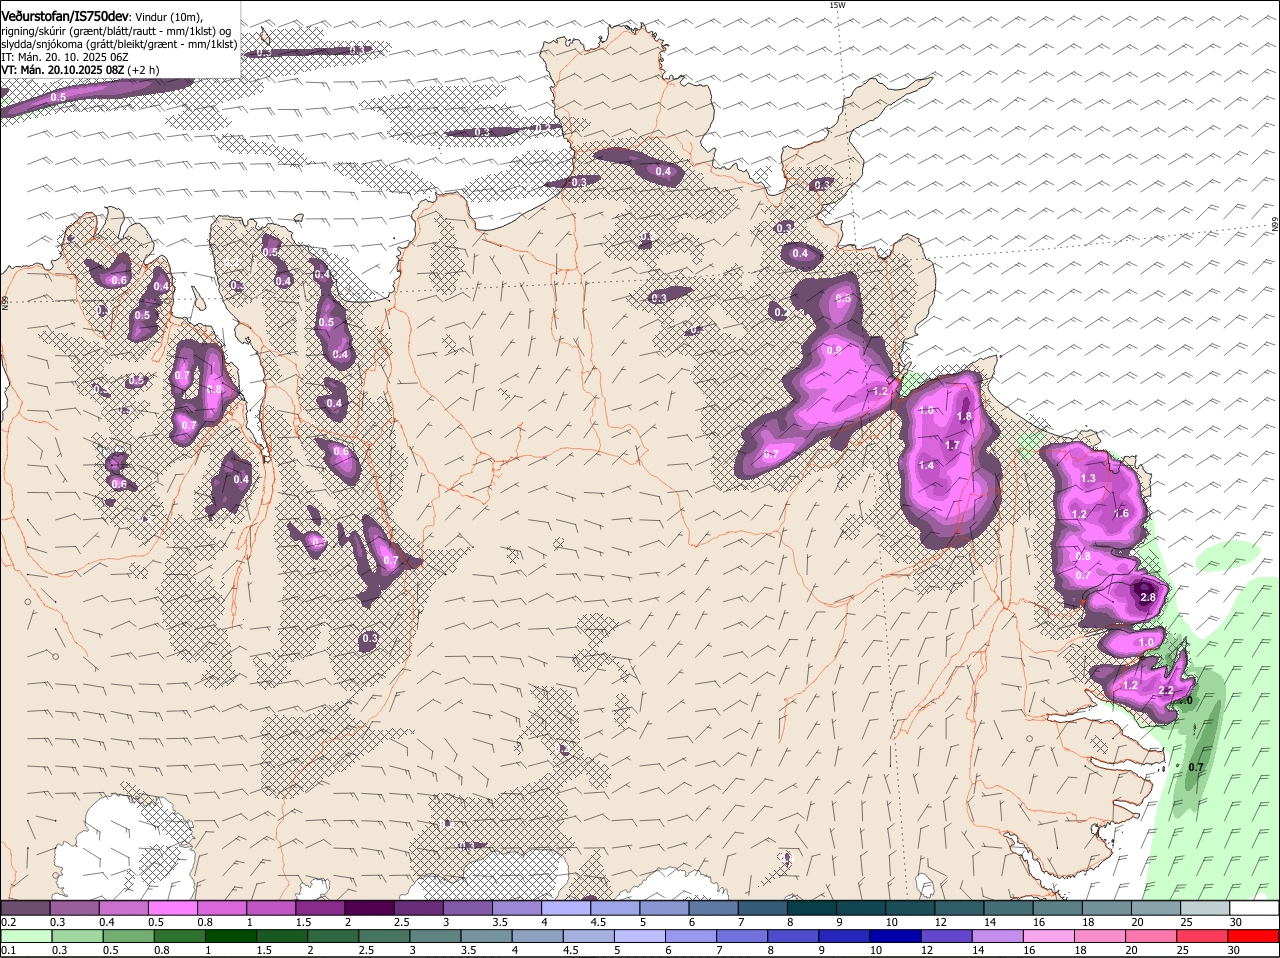Click the 2.8 precipitation value on the map
This screenshot has width=1280, height=958.
tap(1148, 597)
